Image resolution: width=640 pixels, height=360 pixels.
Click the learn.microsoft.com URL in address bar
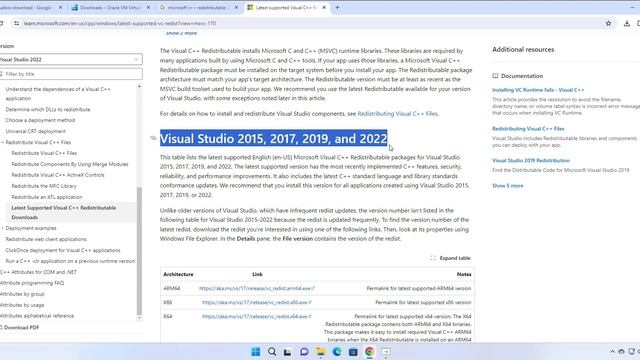coord(120,23)
